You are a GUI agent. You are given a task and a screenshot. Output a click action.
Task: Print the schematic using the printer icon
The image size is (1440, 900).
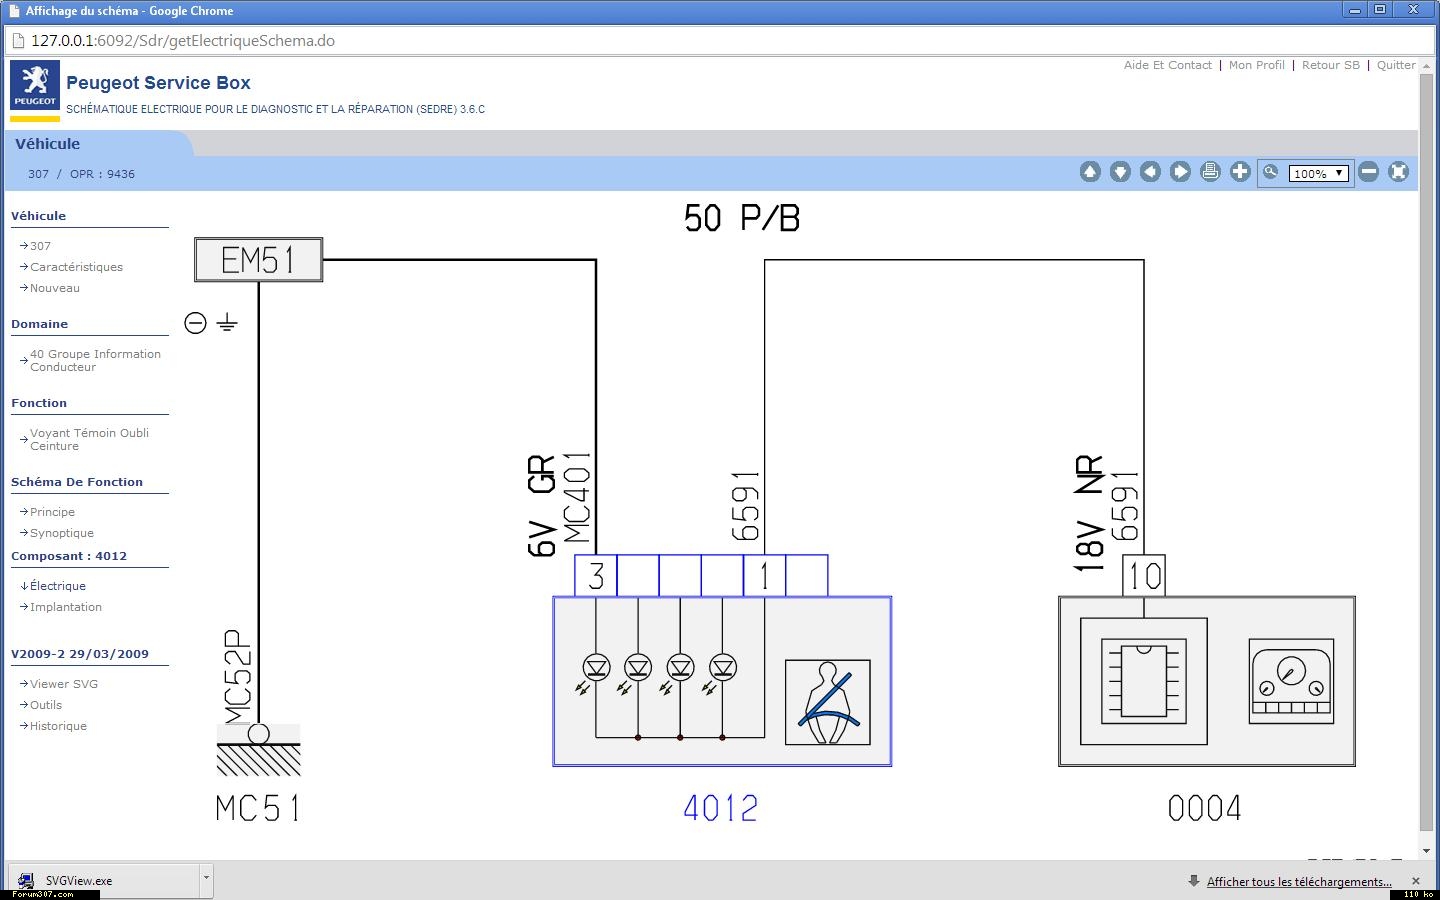(1210, 172)
